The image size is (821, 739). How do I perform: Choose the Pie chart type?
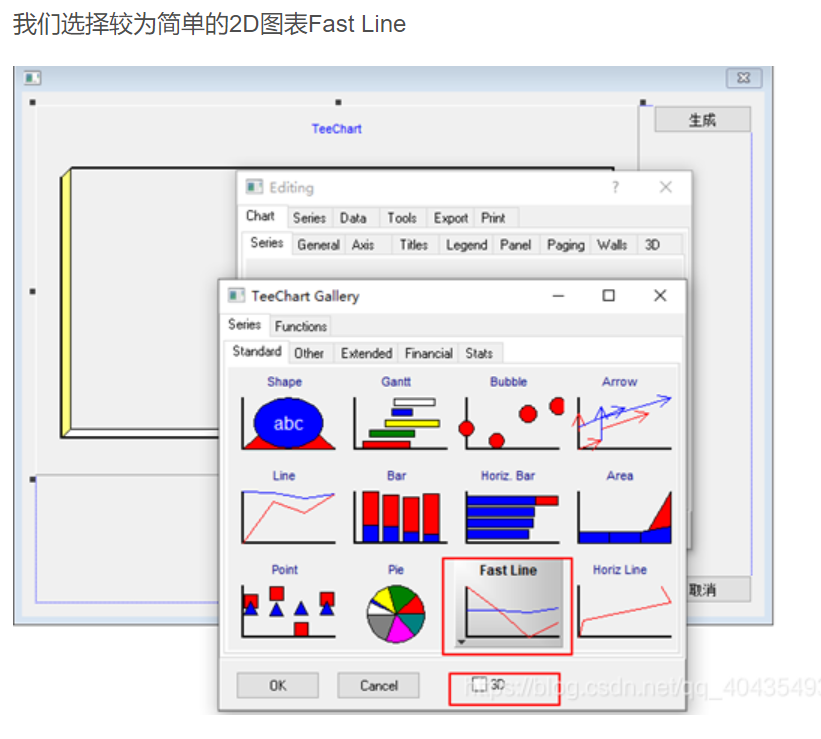(396, 601)
